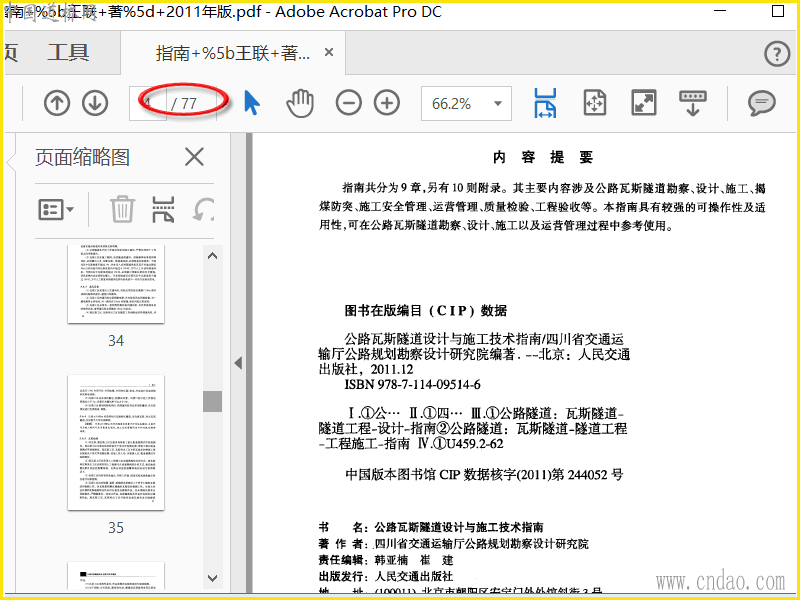Collapse the navigation pane arrow
Viewport: 800px width, 600px height.
click(238, 363)
